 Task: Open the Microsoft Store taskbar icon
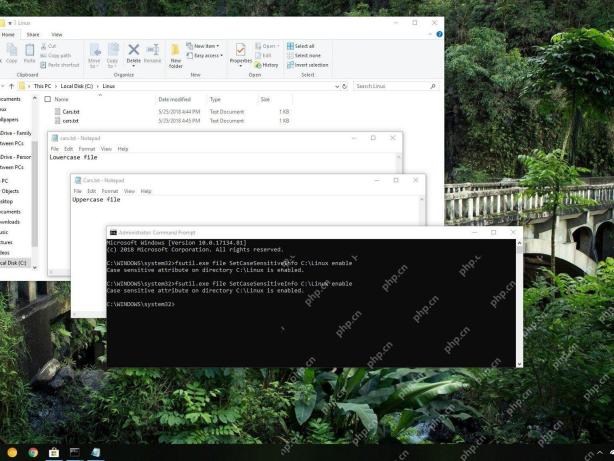[54, 452]
